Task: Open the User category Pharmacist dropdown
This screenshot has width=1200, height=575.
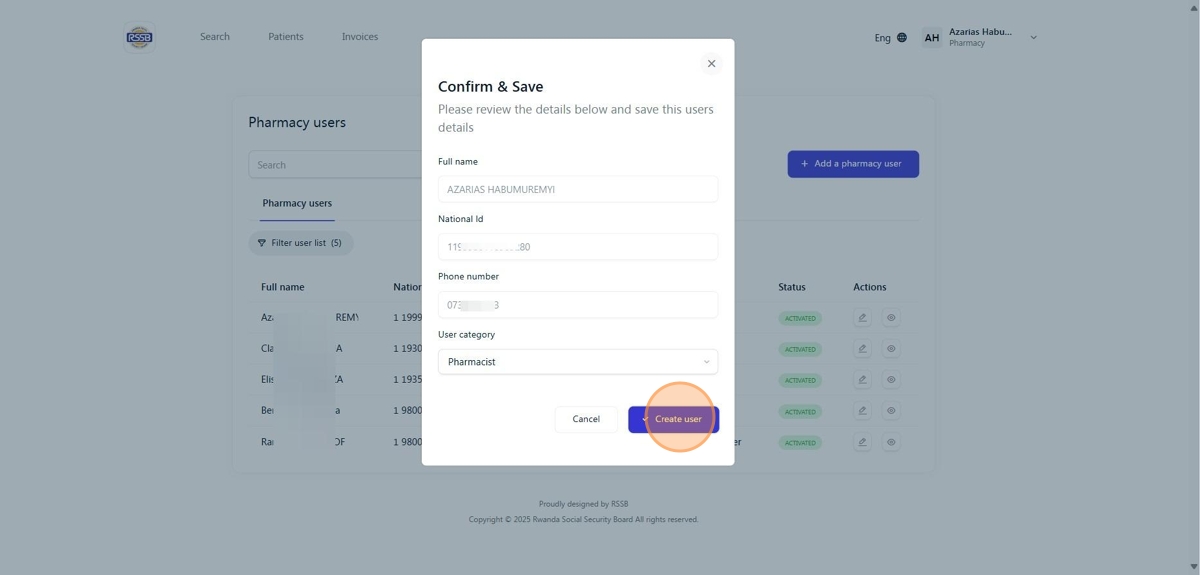Action: pos(578,362)
